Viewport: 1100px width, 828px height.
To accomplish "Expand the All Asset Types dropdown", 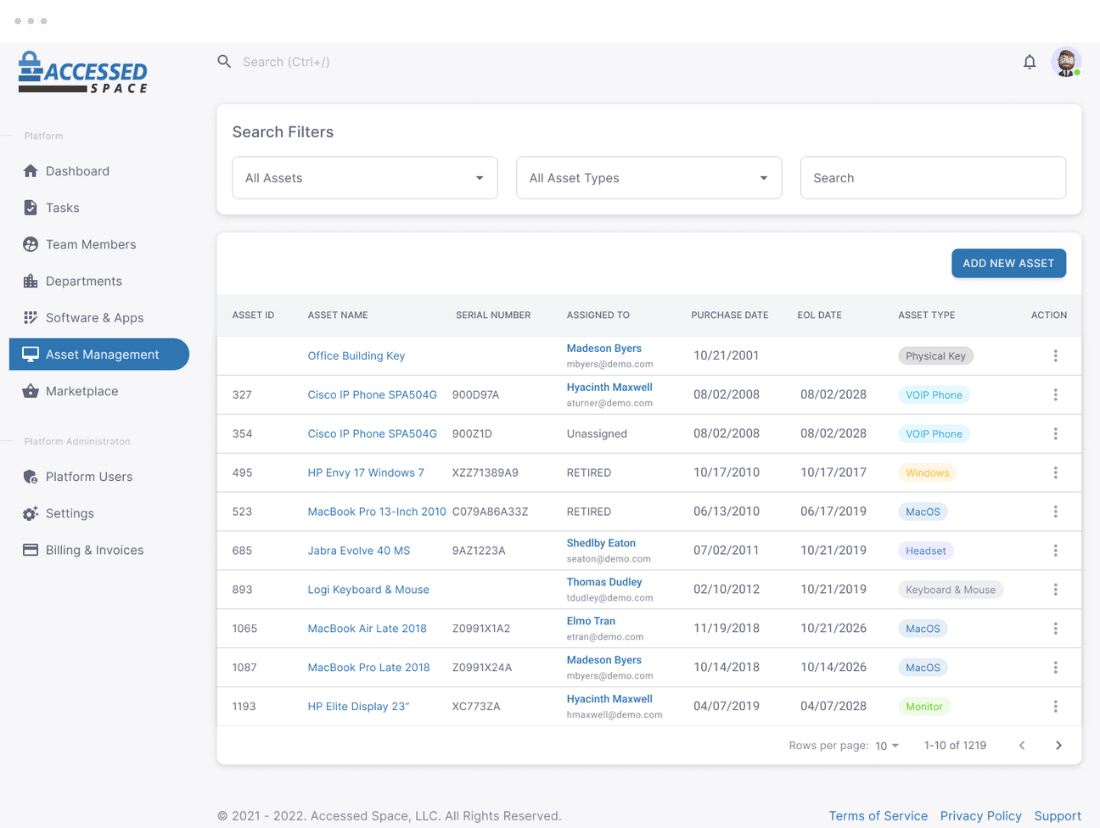I will [x=649, y=178].
